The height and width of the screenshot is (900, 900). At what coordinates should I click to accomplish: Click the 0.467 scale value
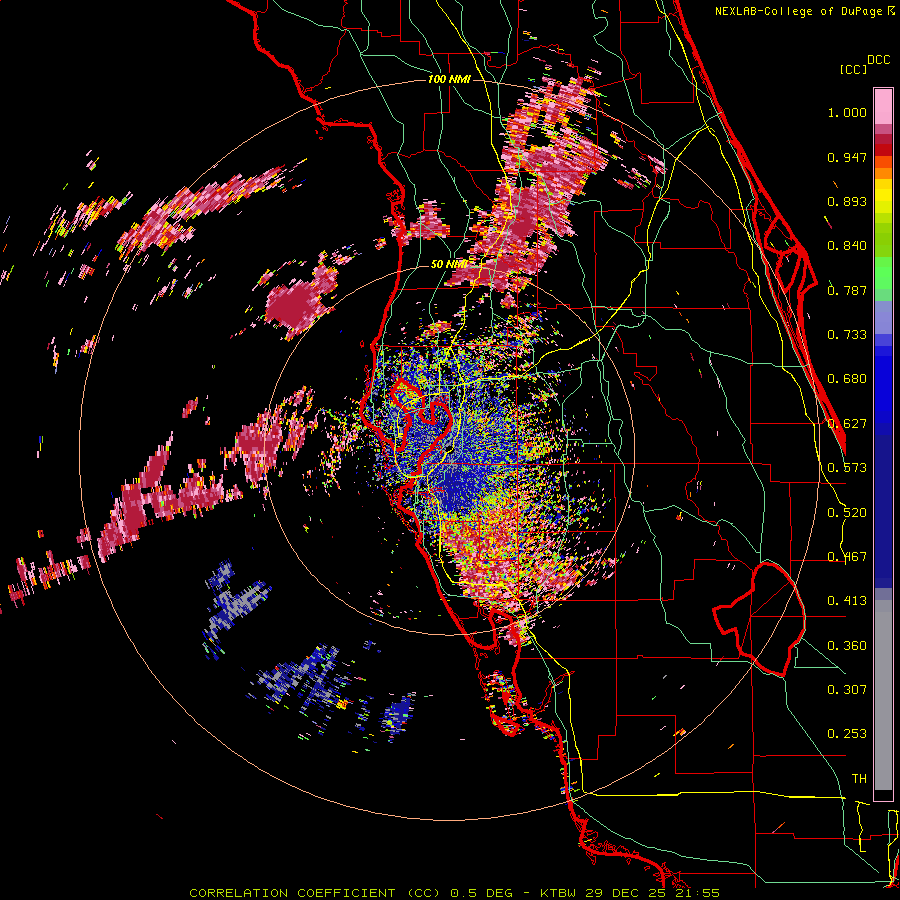(847, 557)
